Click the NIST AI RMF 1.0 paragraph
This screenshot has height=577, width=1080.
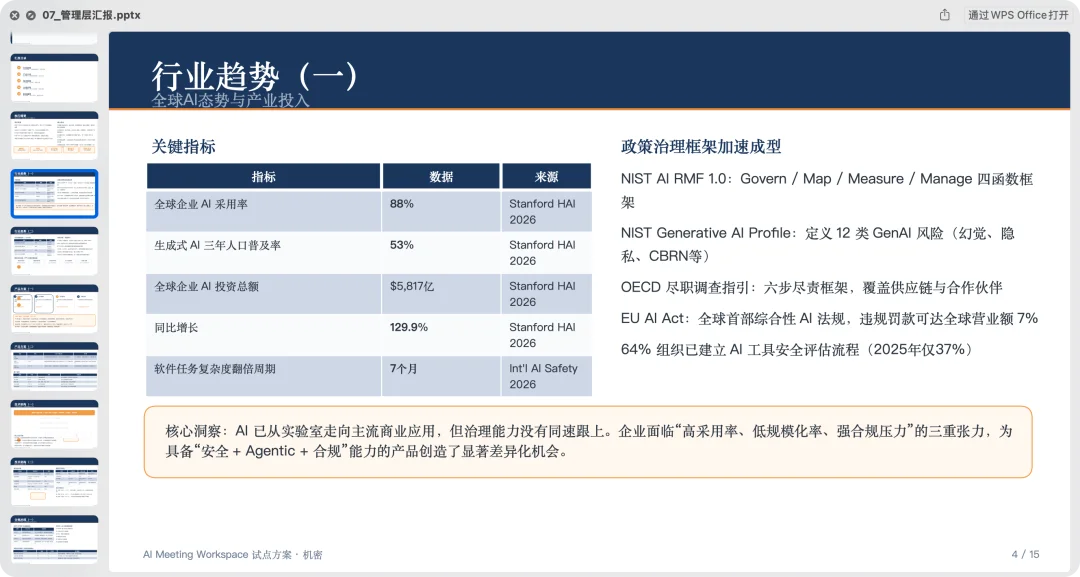[827, 190]
